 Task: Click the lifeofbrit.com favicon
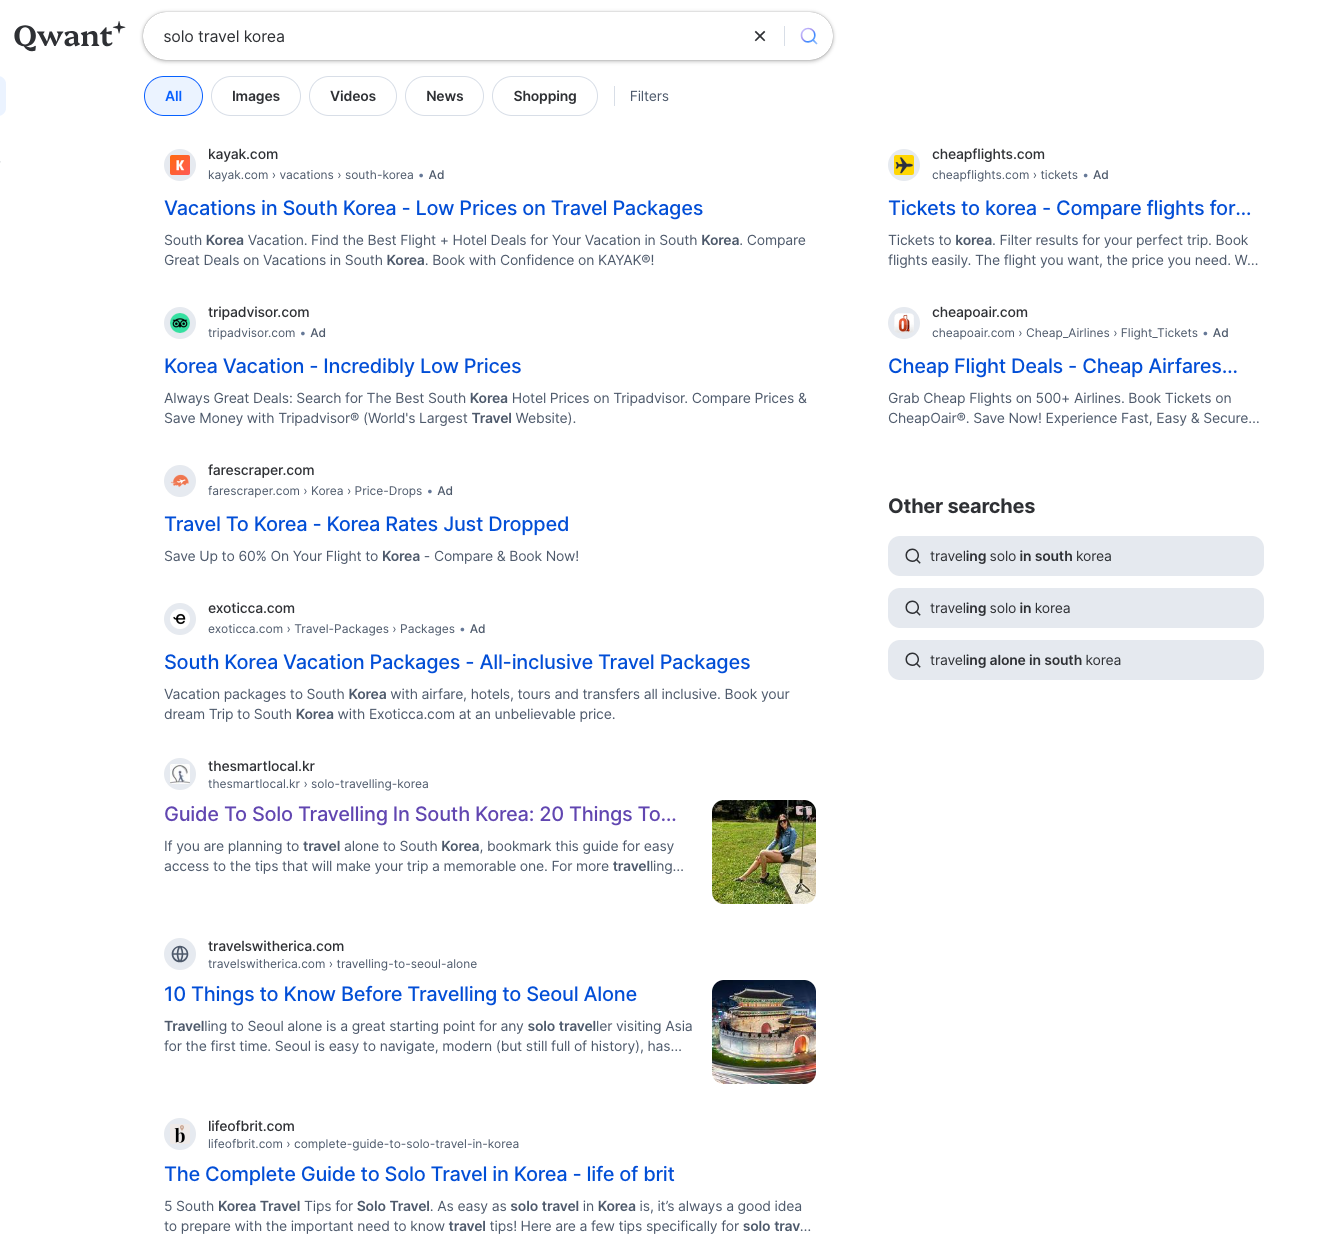(x=180, y=1134)
